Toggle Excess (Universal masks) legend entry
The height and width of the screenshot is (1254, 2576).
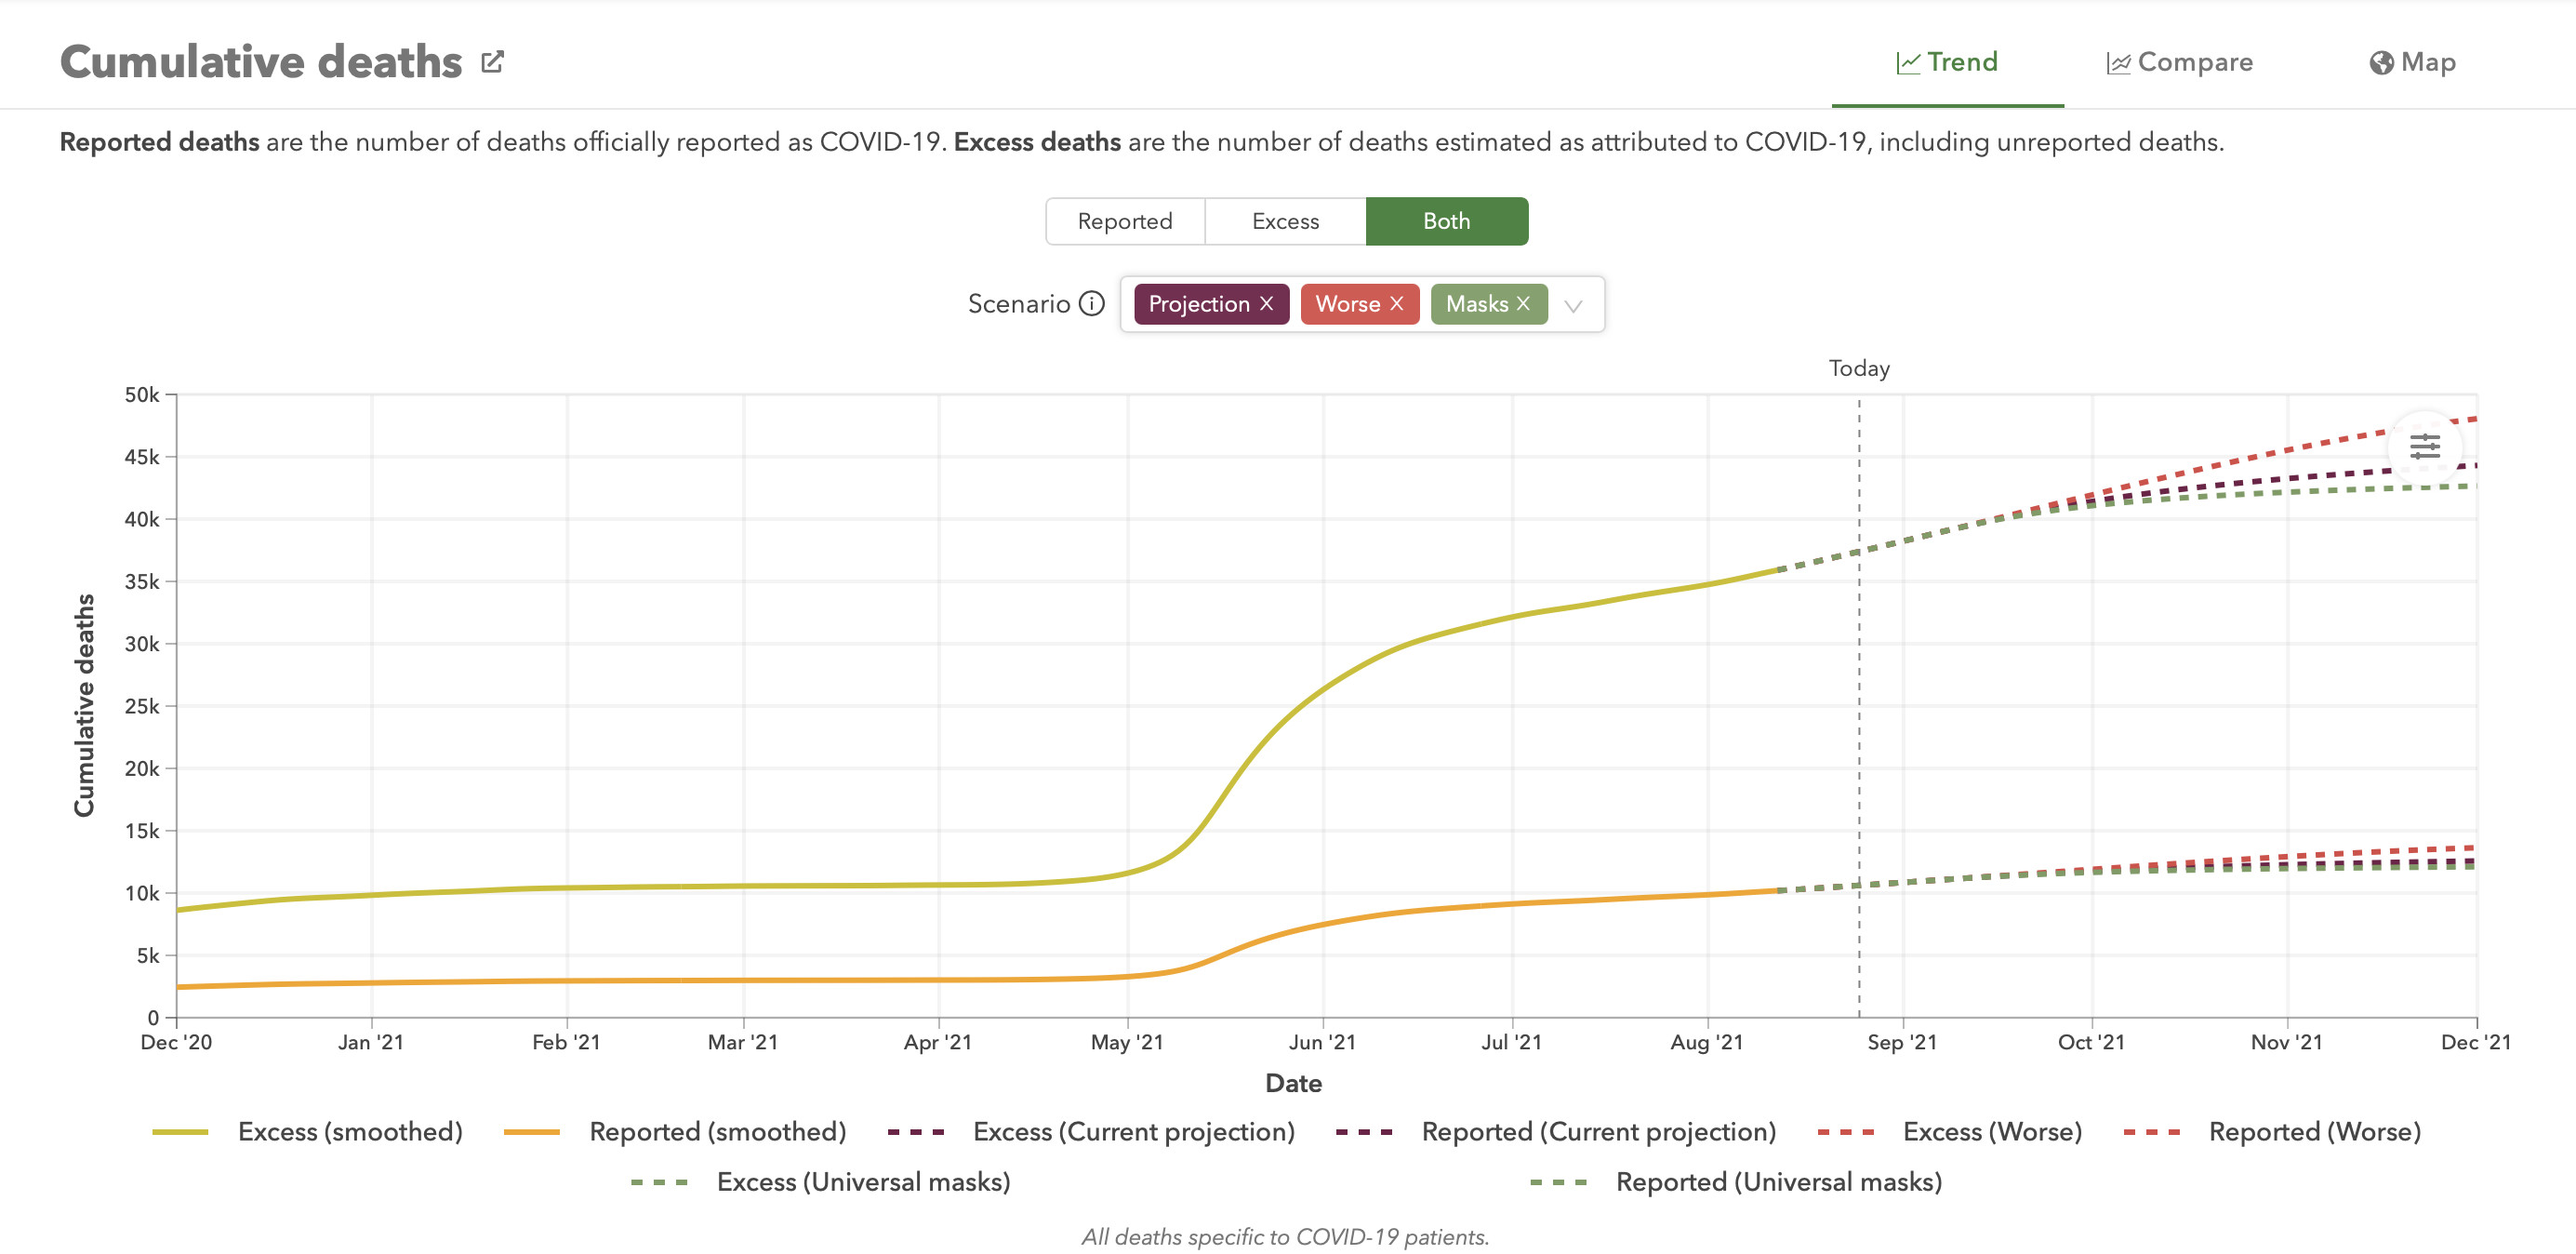point(862,1181)
